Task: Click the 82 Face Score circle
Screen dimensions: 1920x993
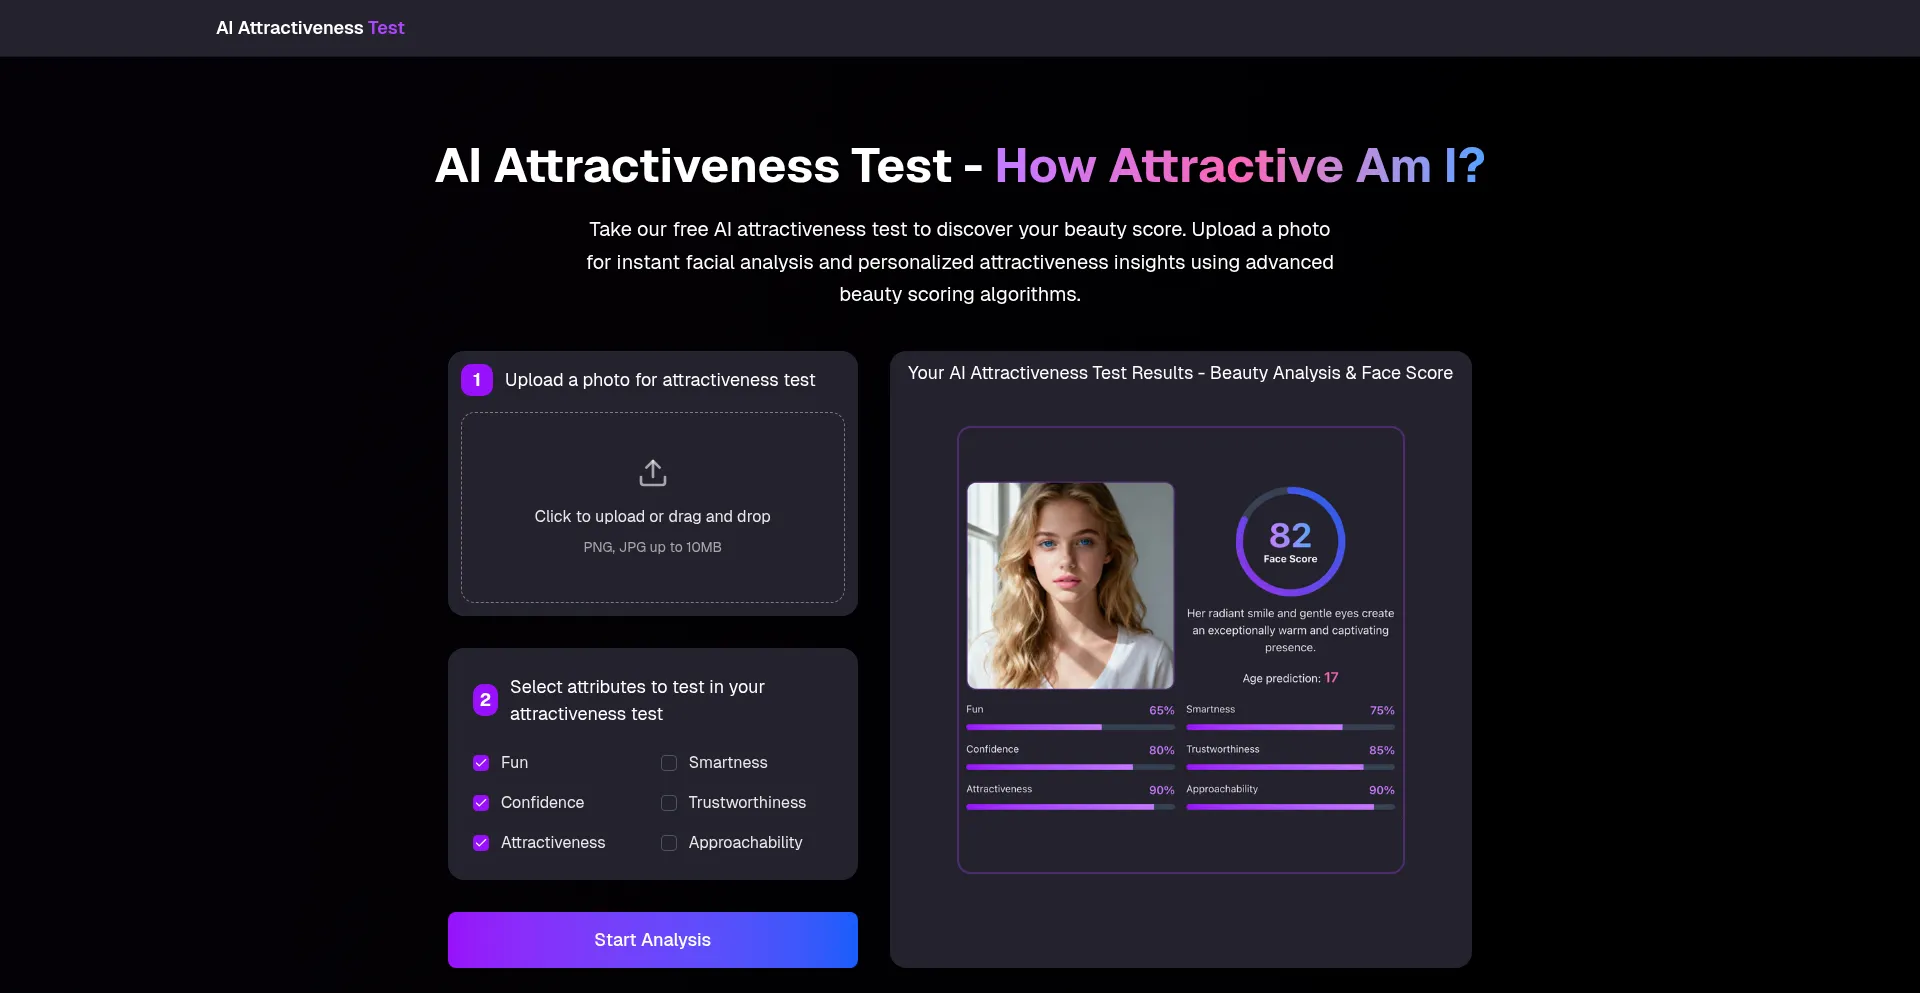Action: click(x=1290, y=541)
